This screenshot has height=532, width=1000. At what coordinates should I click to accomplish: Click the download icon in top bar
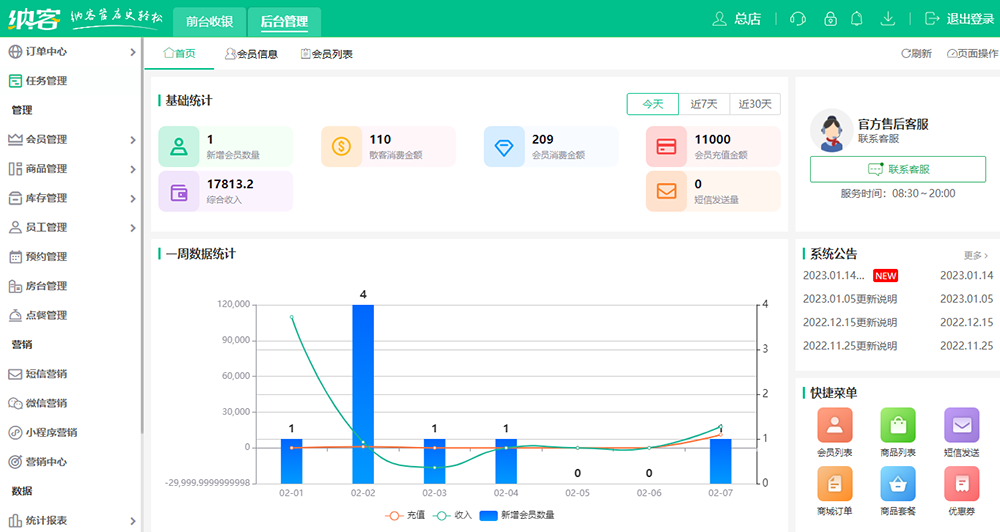pos(887,19)
